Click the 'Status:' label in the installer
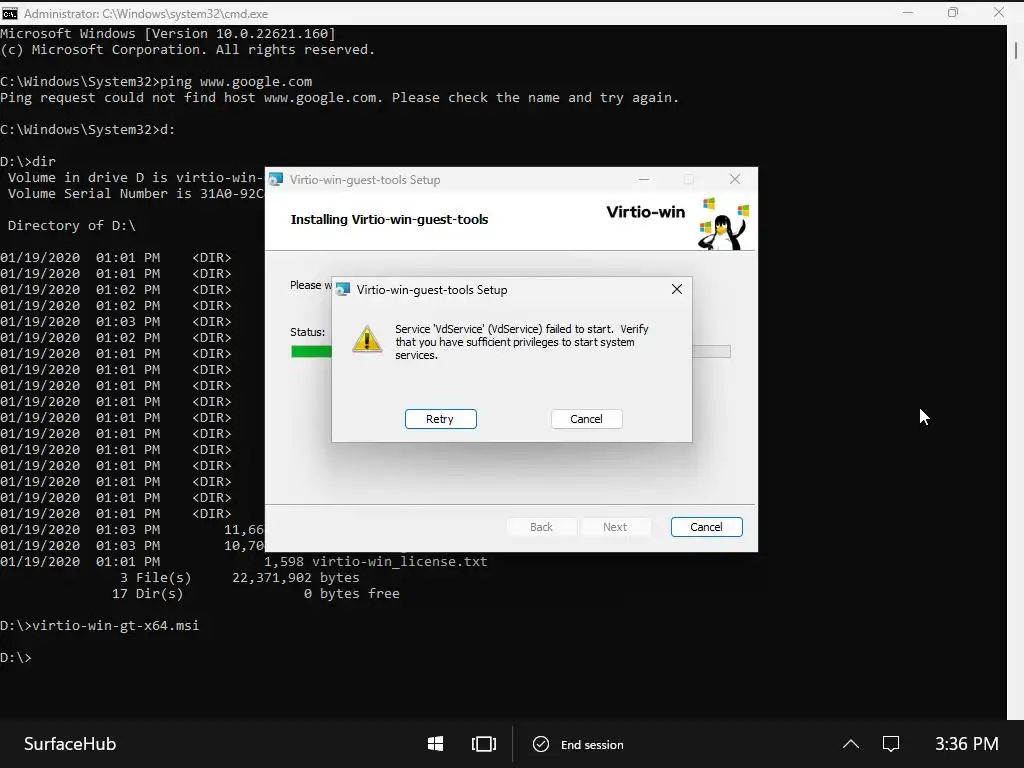 pyautogui.click(x=308, y=332)
